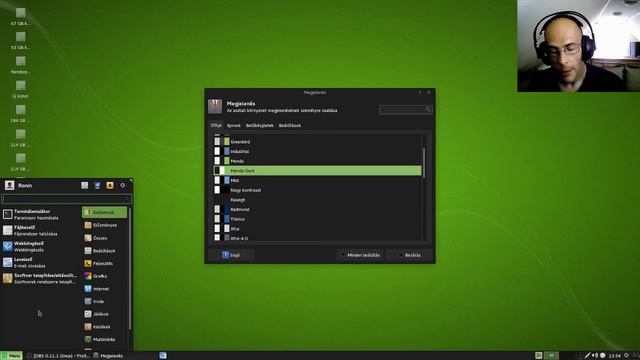This screenshot has width=640, height=360.
Task: Click the Megjelenés dialog header icon
Action: tap(215, 107)
